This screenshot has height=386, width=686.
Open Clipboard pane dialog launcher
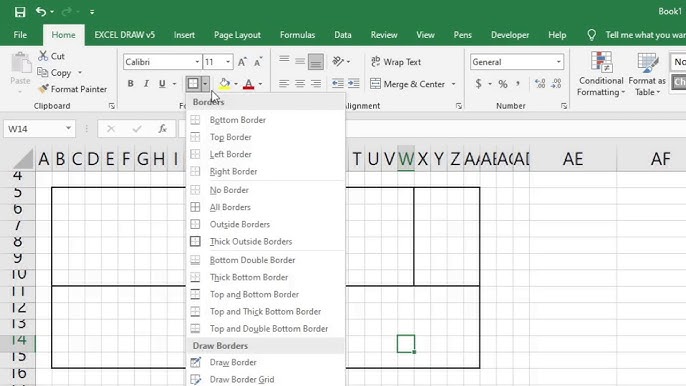[x=112, y=106]
